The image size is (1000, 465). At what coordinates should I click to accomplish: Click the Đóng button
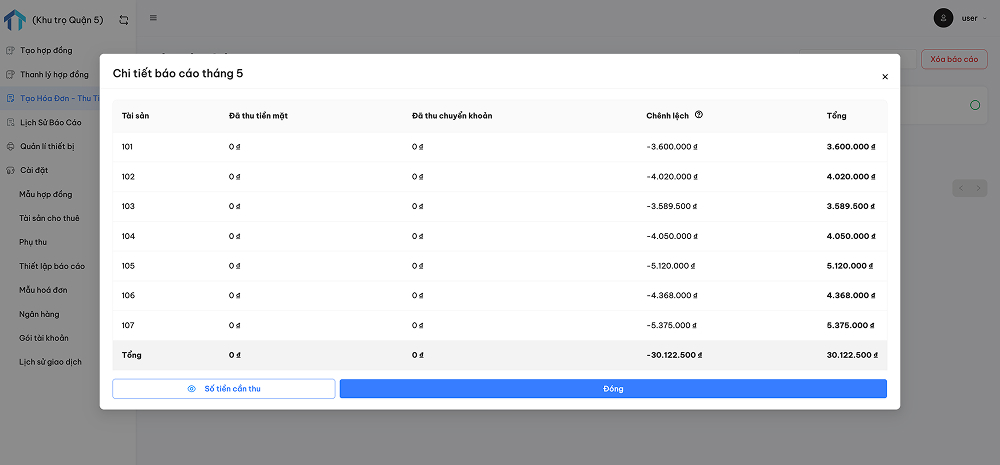pos(613,388)
